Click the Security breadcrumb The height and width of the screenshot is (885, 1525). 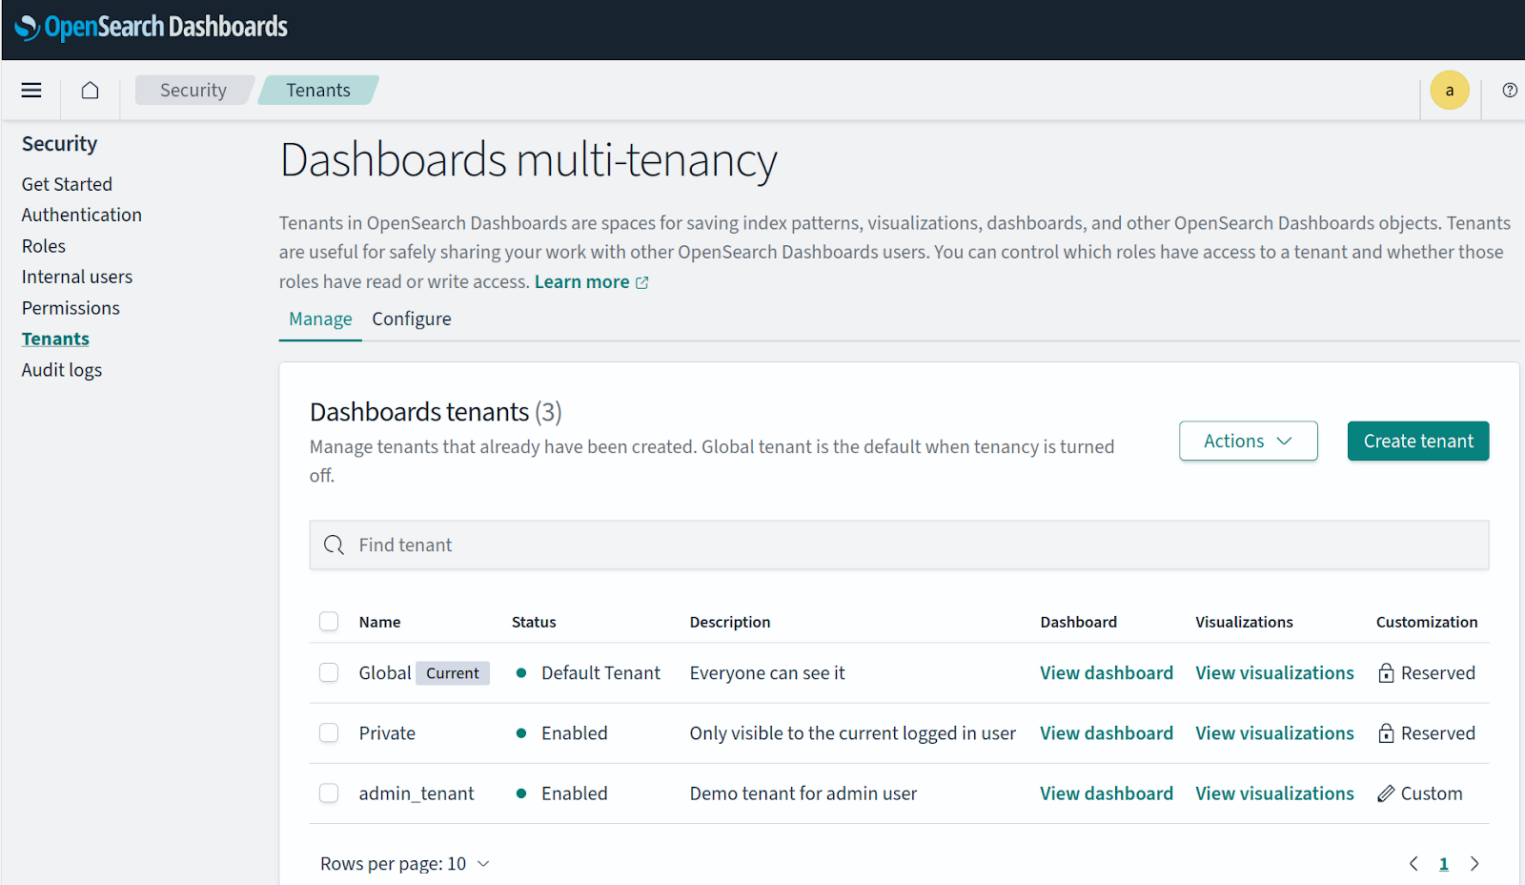192,89
